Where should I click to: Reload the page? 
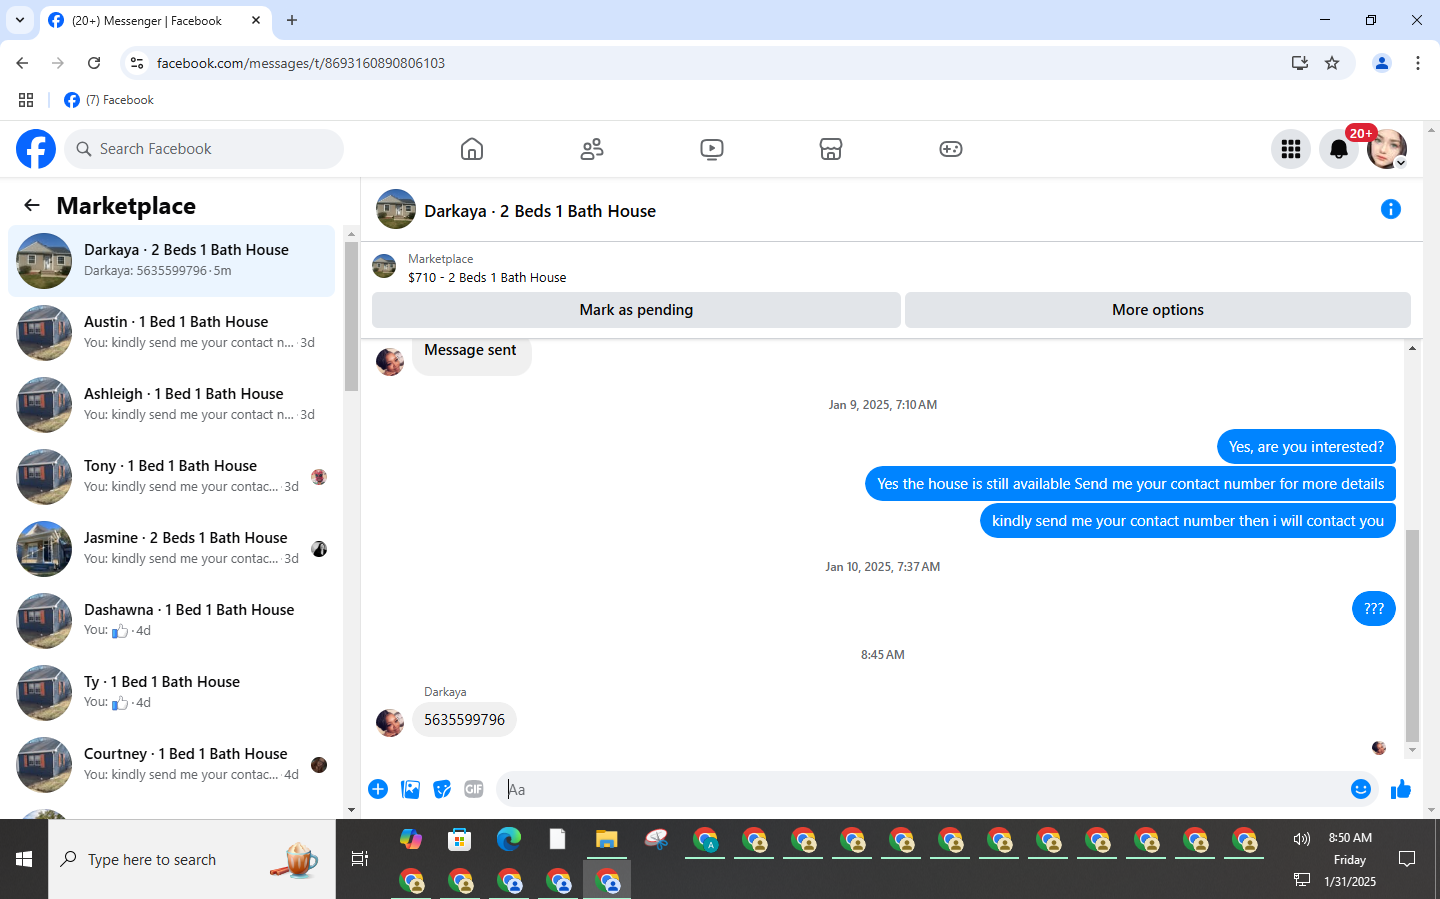point(94,63)
